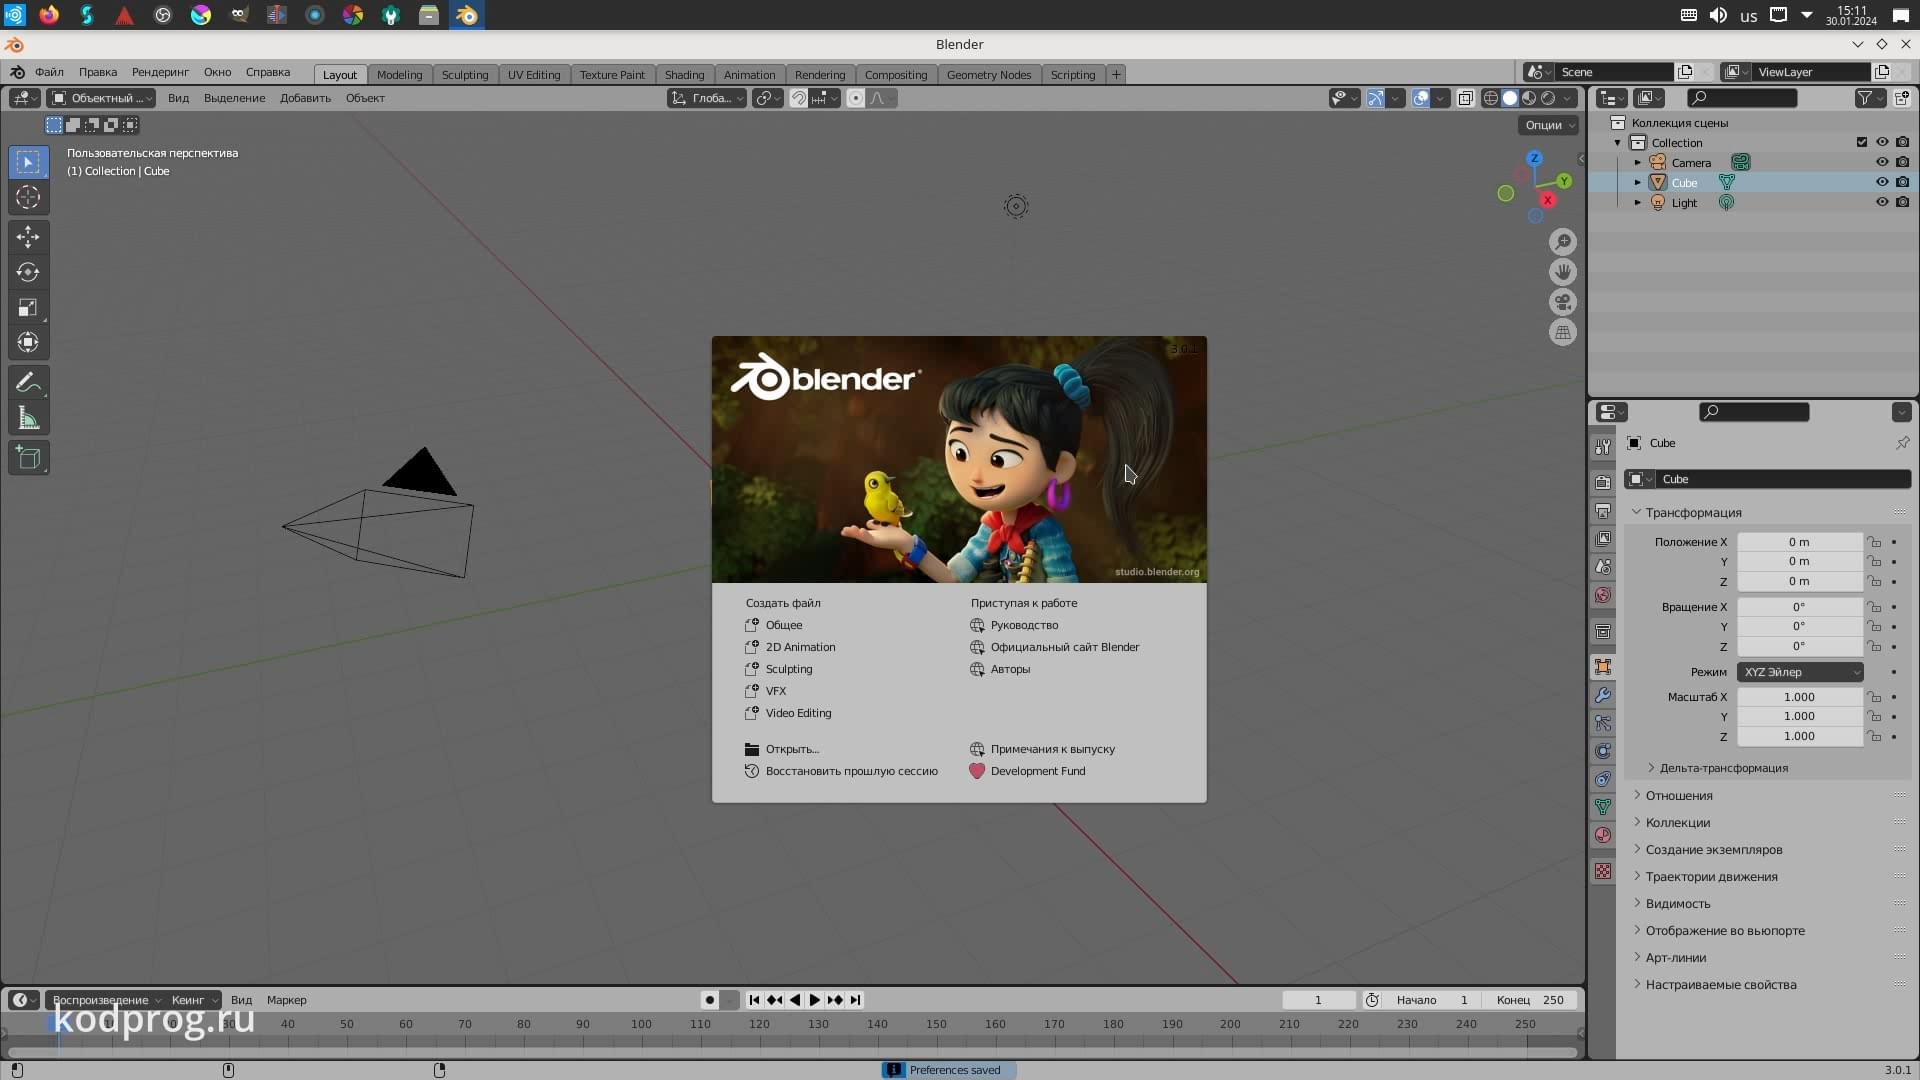Expand the Camera item in outliner
This screenshot has height=1080, width=1920.
[1638, 162]
